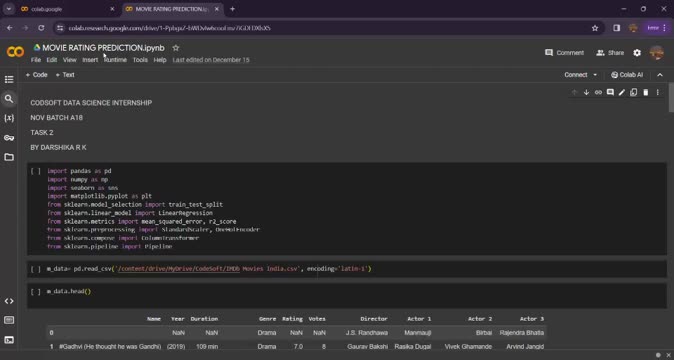Delete cell with trash icon
674x360 pixels.
point(646,92)
